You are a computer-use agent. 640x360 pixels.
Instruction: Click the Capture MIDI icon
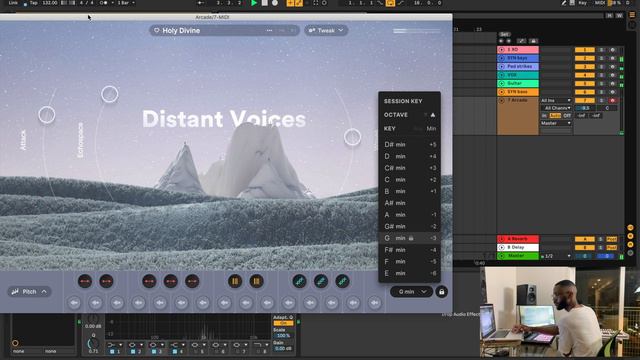[x=316, y=3]
